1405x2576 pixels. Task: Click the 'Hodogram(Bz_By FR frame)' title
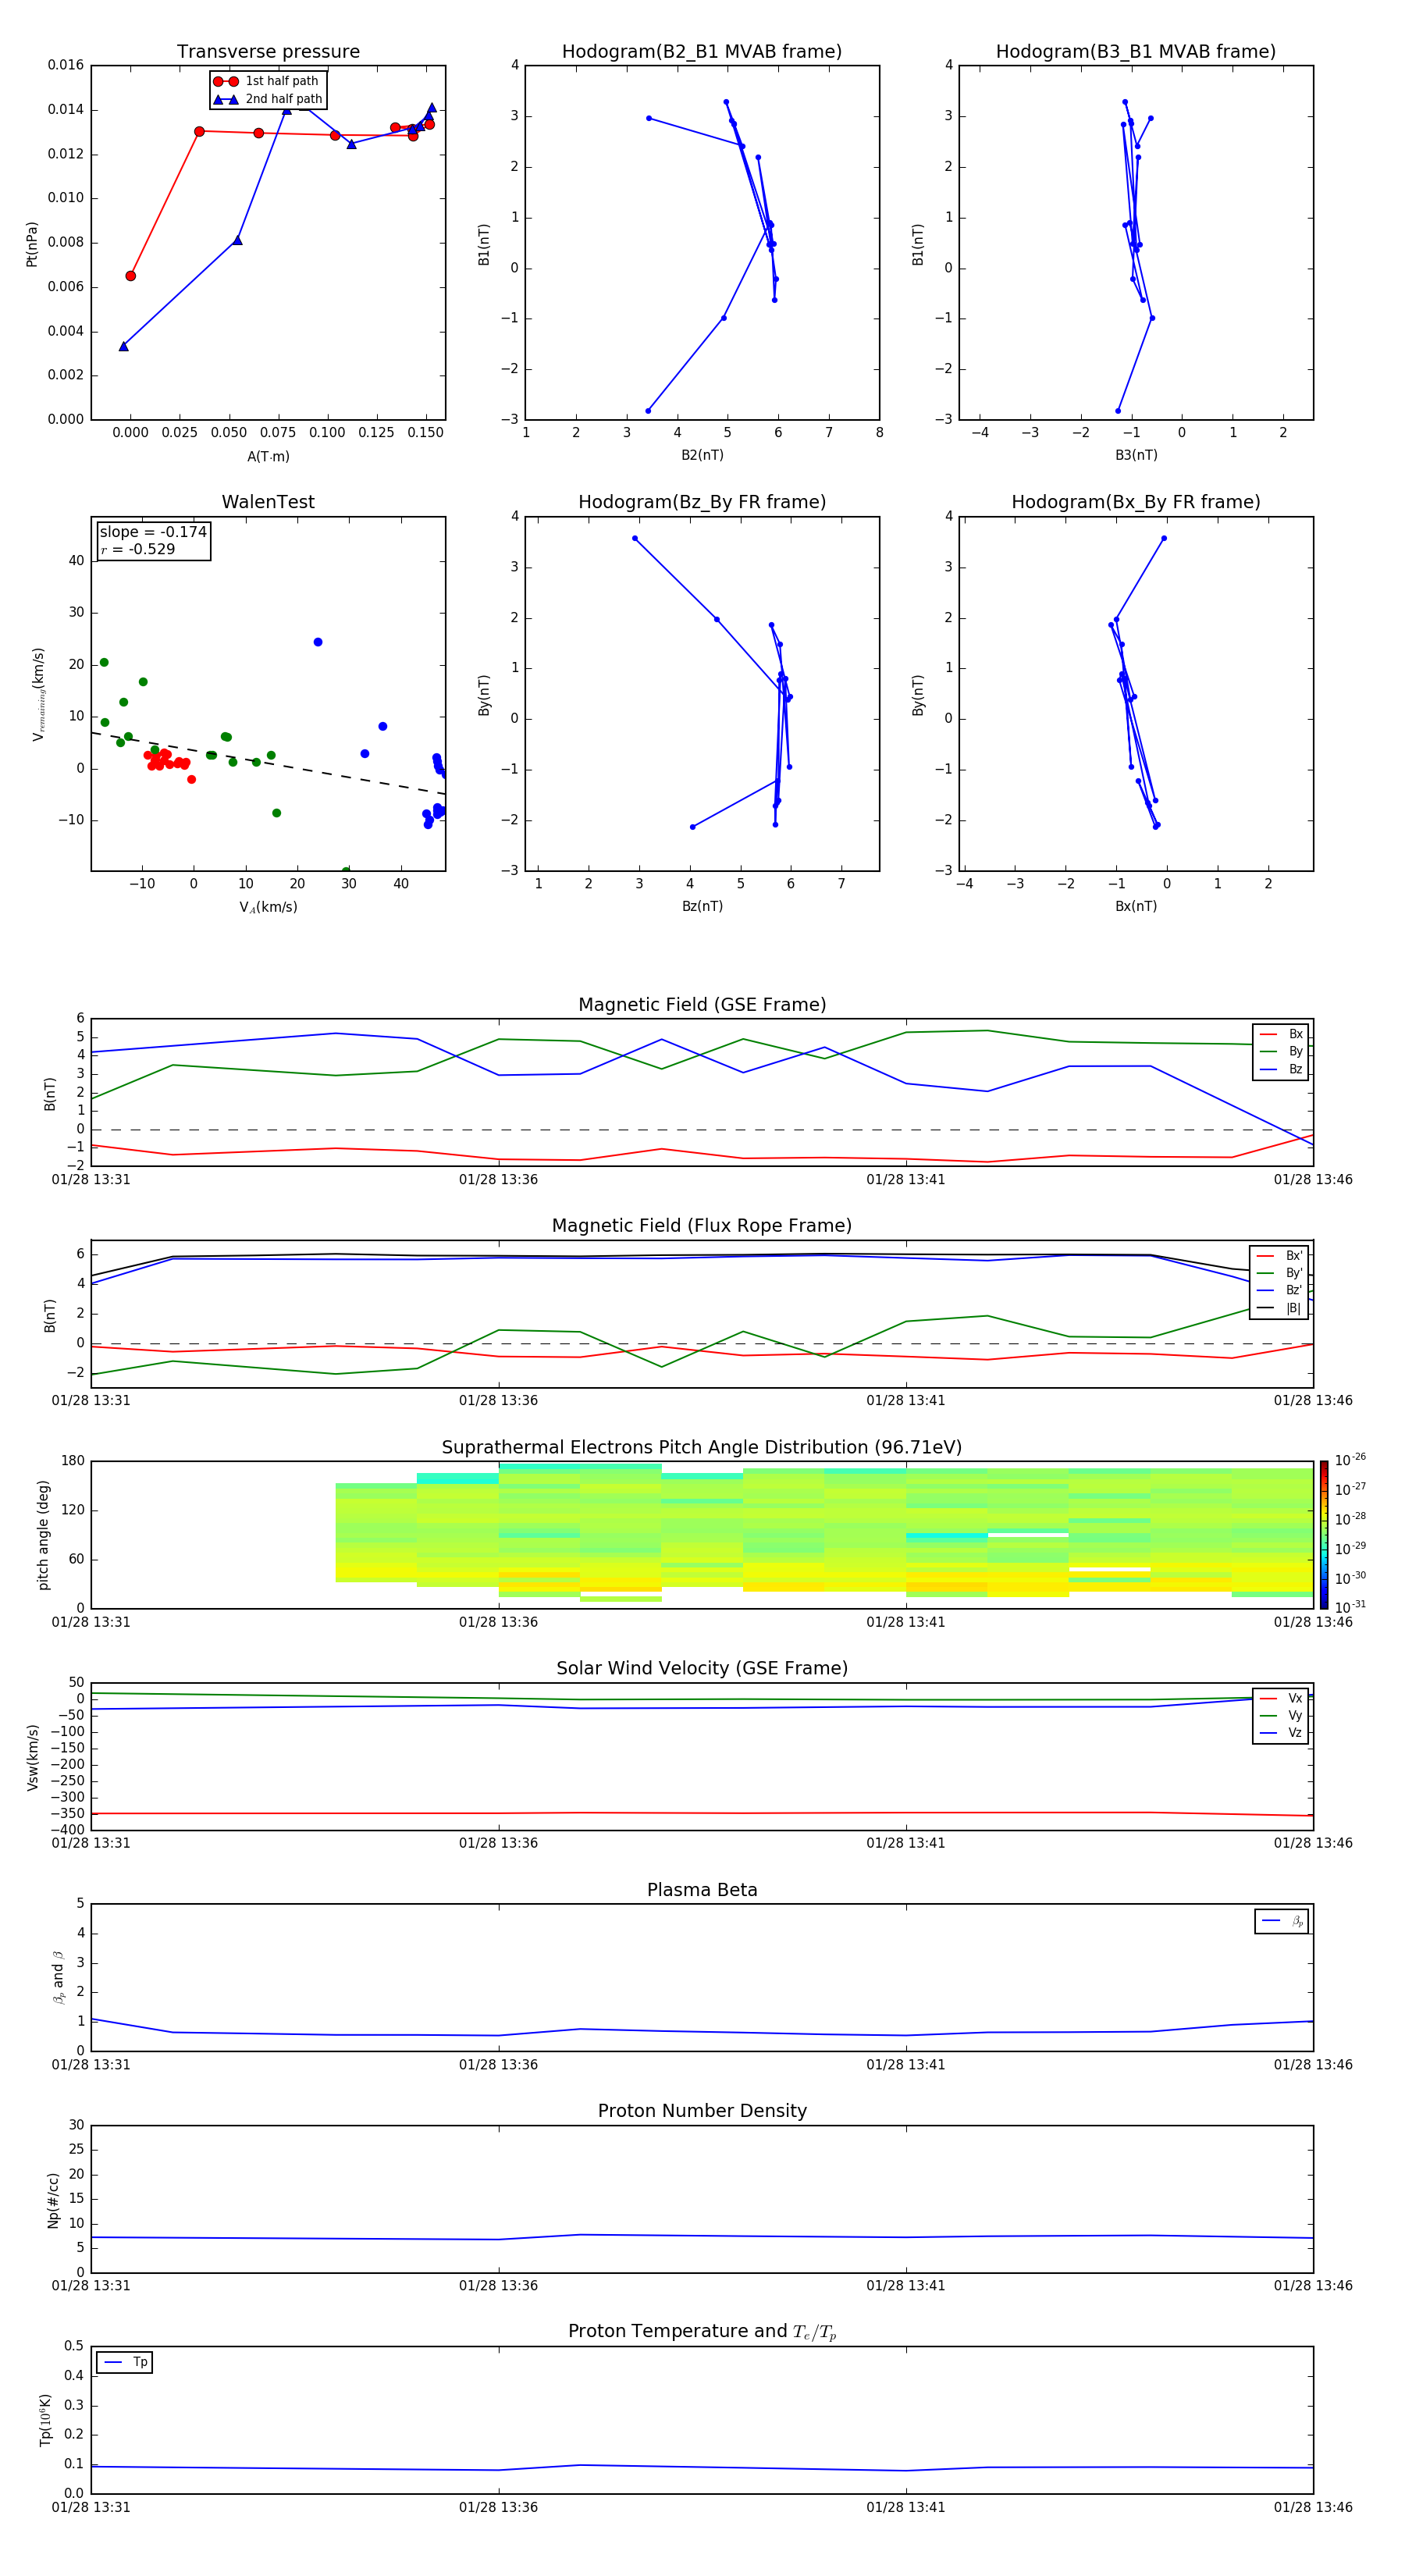coord(702,502)
